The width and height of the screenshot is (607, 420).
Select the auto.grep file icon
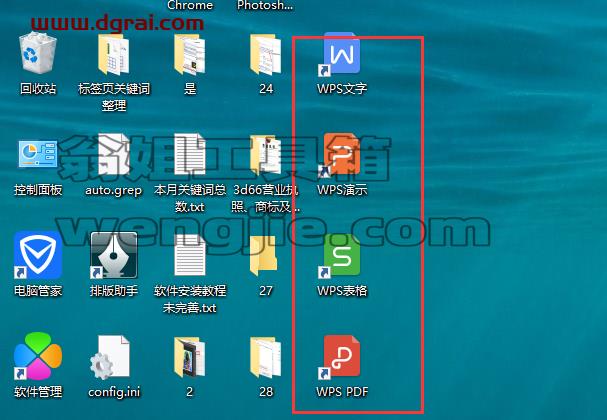pyautogui.click(x=113, y=155)
